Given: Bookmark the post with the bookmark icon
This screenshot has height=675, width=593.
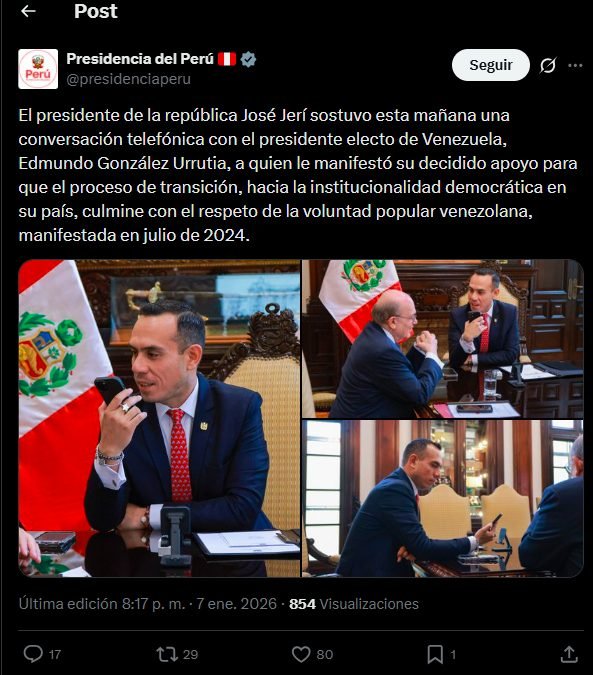Looking at the screenshot, I should [435, 654].
